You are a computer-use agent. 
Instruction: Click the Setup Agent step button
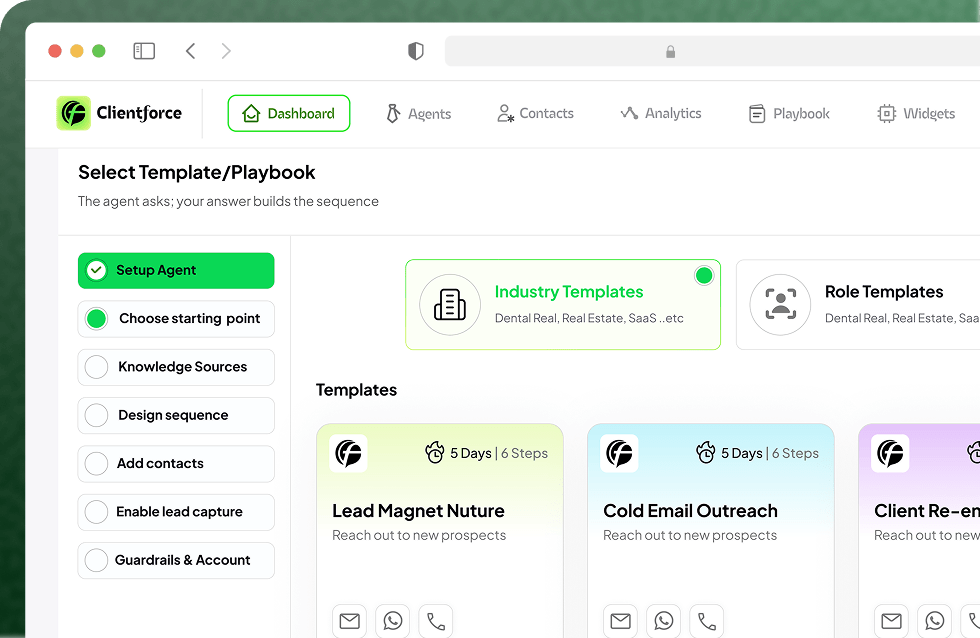click(176, 270)
